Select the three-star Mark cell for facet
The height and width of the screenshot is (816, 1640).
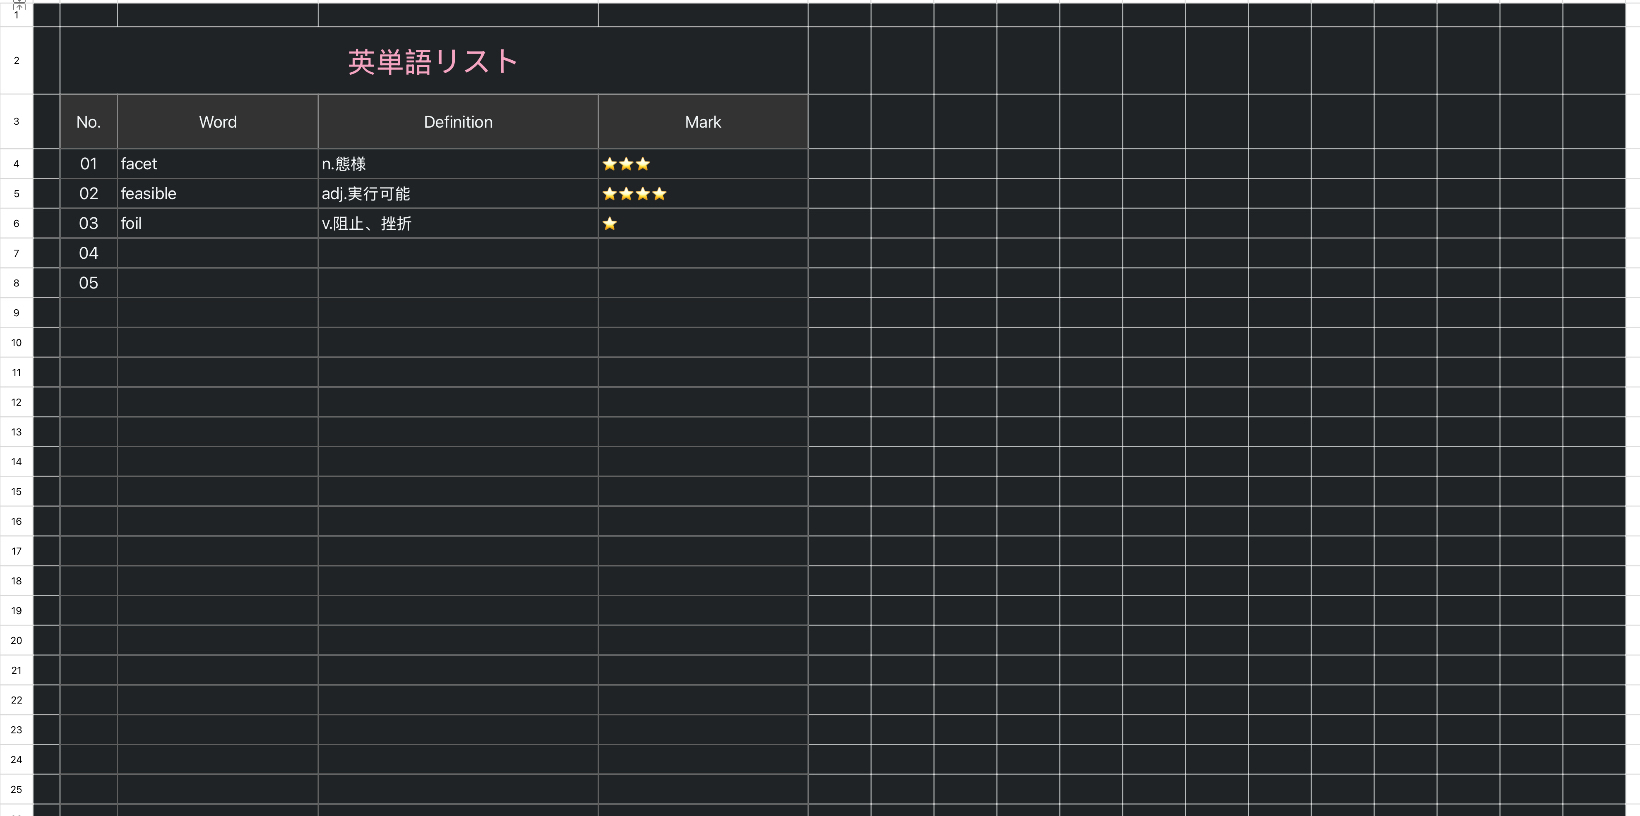pyautogui.click(x=703, y=164)
